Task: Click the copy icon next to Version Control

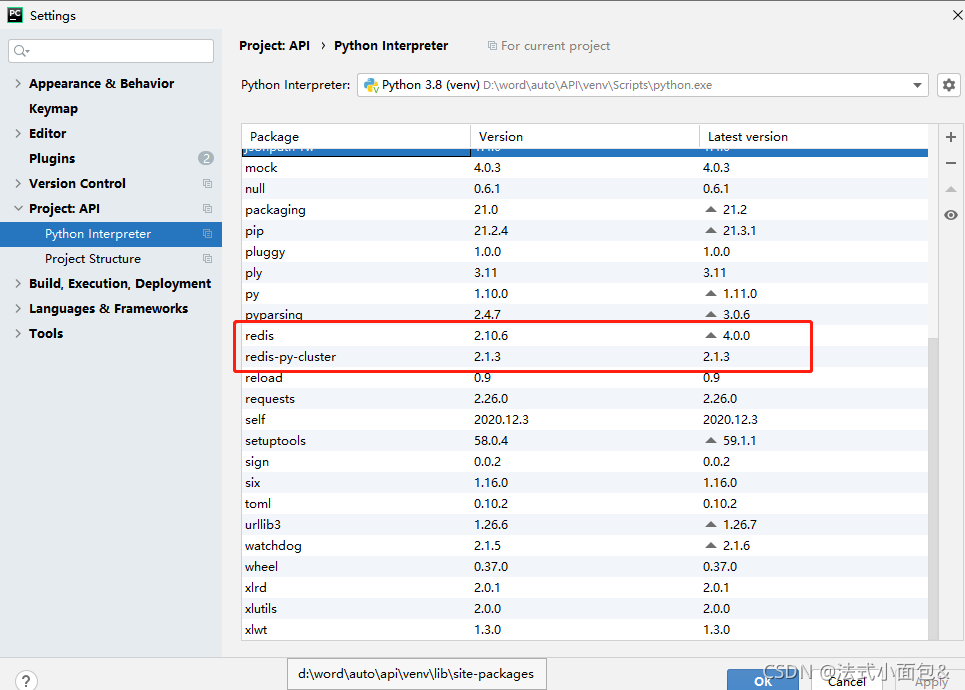Action: click(207, 183)
